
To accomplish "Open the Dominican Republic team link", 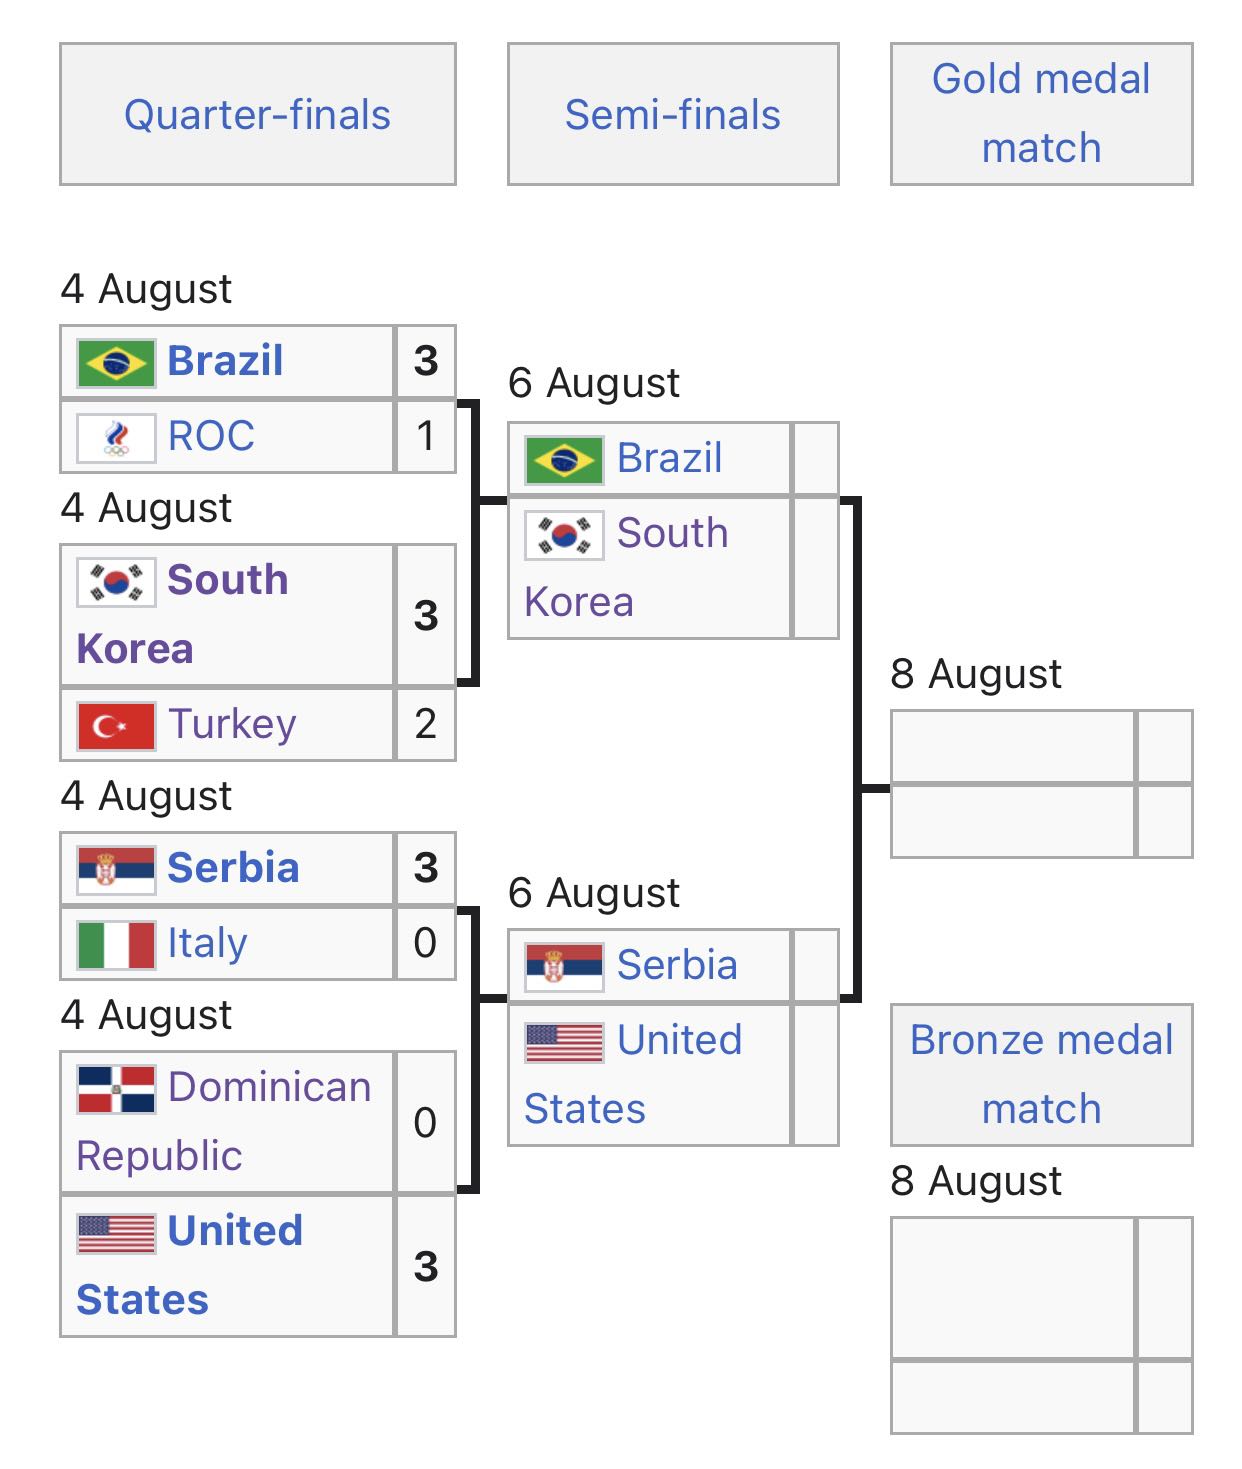I will click(224, 1121).
